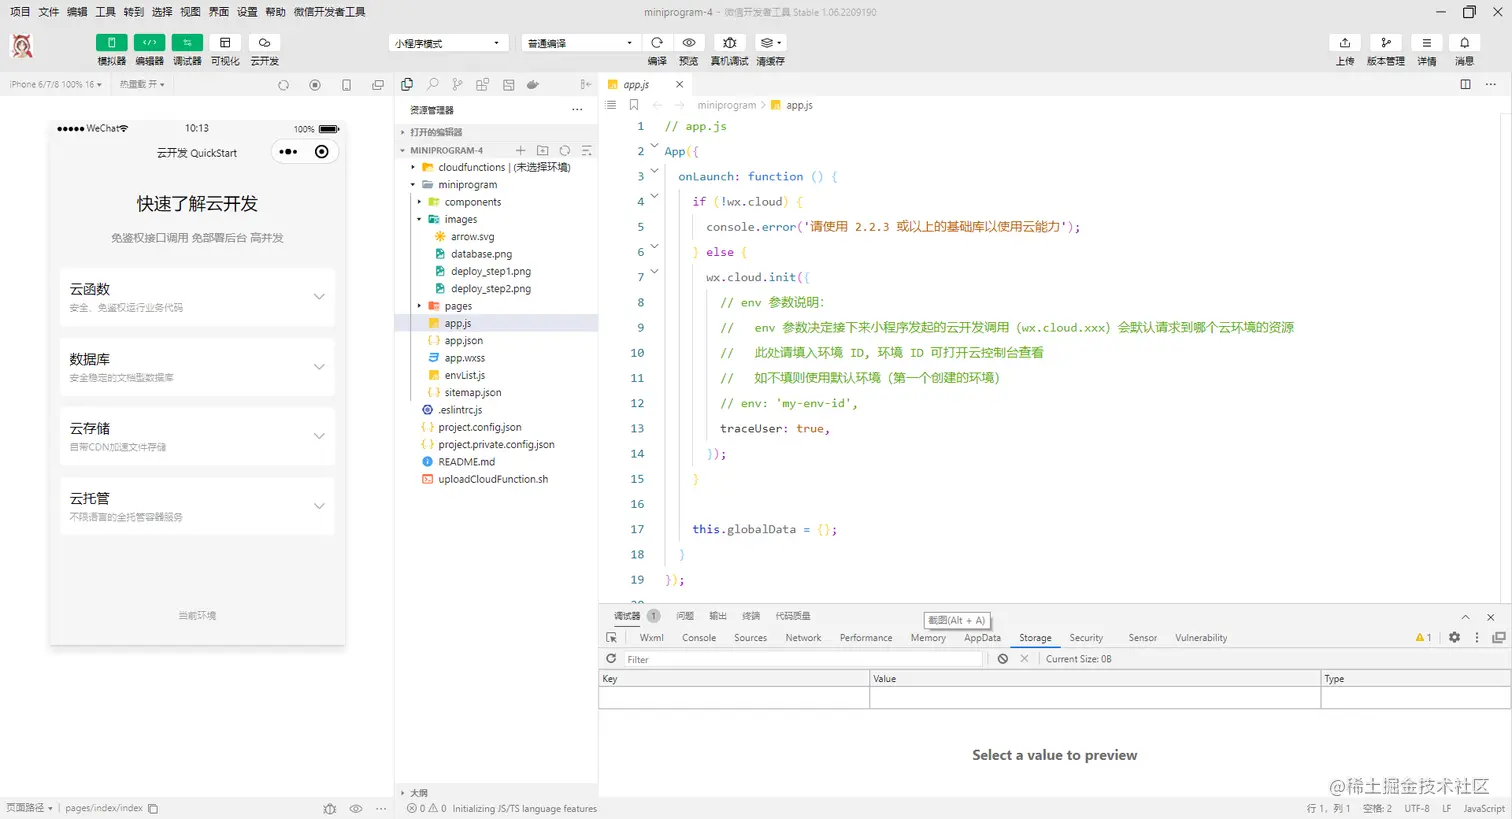This screenshot has height=819, width=1512.
Task: Toggle the editor panel button
Action: 149,43
